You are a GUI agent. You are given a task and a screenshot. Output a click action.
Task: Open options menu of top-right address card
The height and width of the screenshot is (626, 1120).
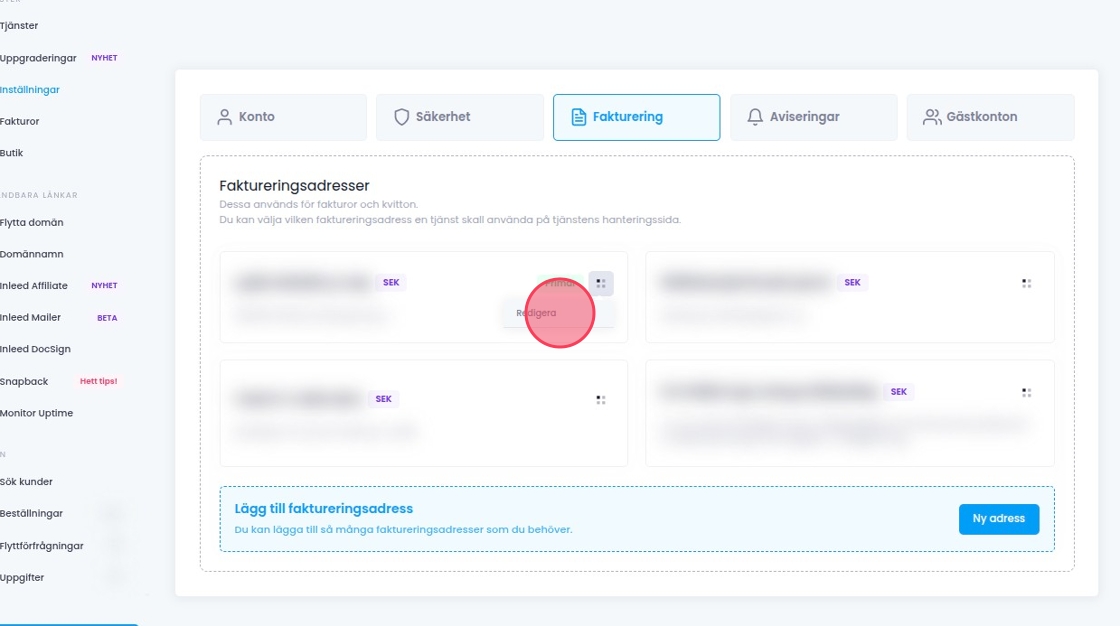coord(1026,283)
